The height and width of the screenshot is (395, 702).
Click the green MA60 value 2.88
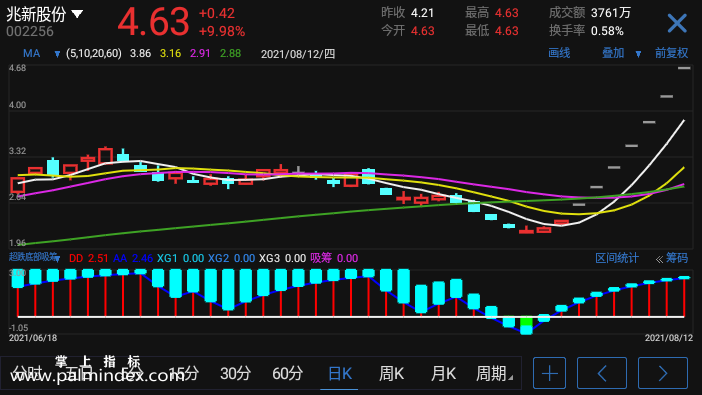[x=230, y=54]
